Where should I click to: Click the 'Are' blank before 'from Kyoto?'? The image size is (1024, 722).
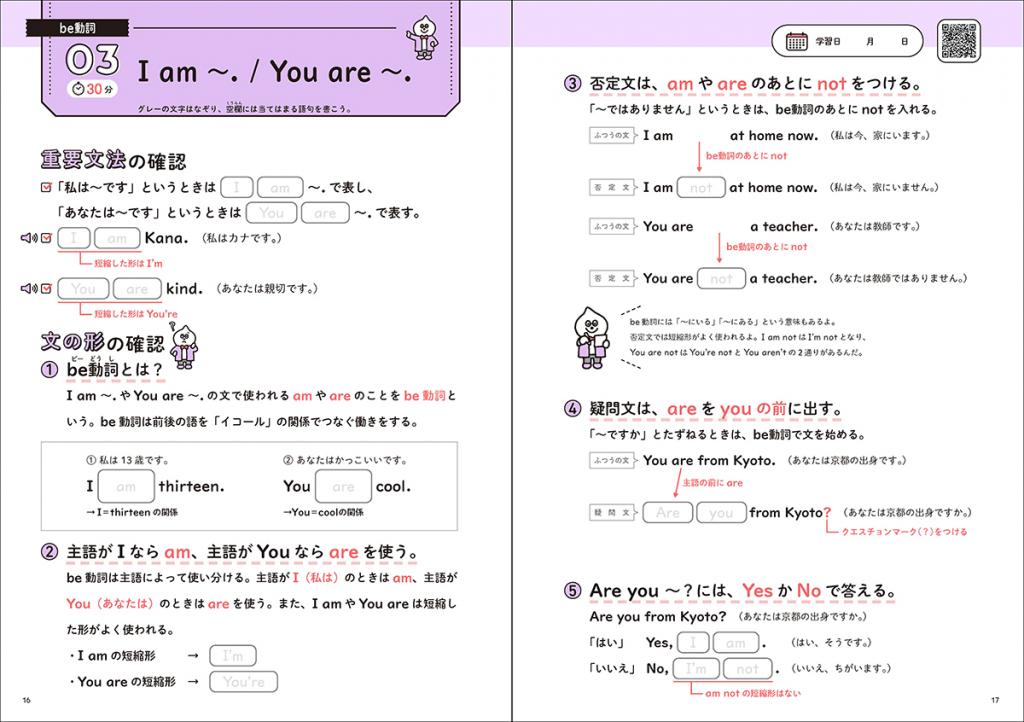[668, 513]
